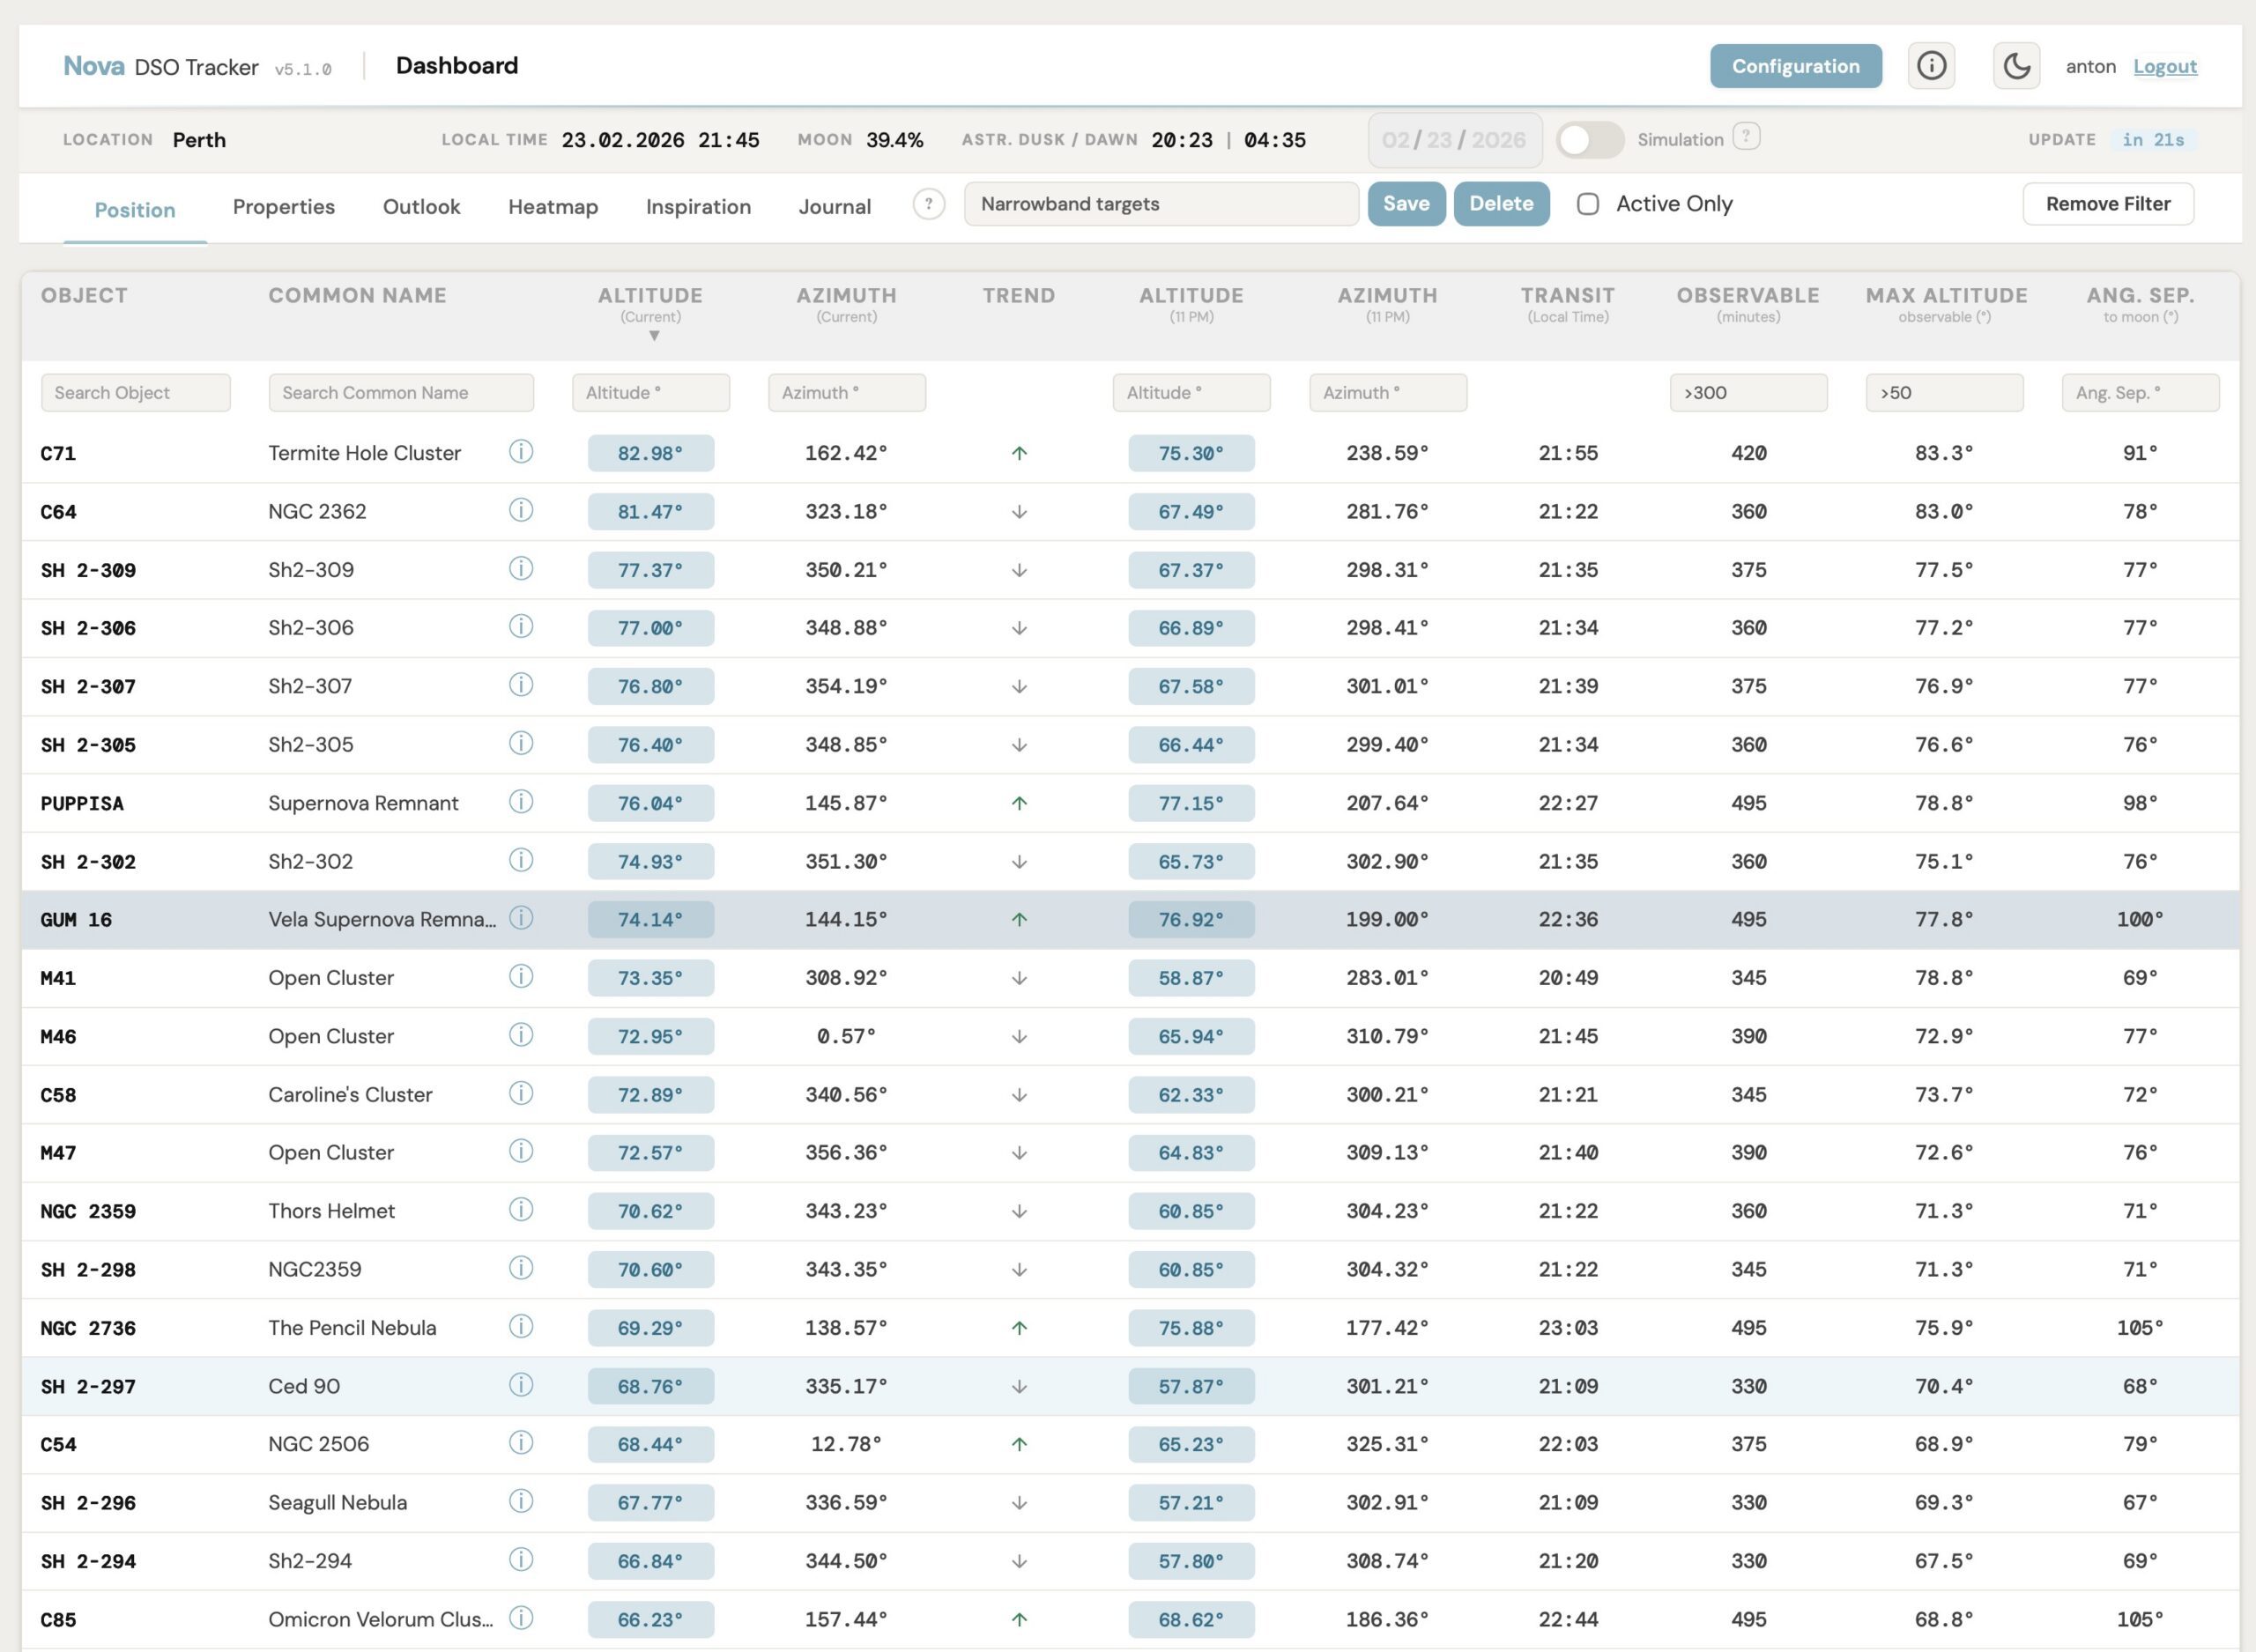
Task: Click the Configuration button
Action: tap(1795, 66)
